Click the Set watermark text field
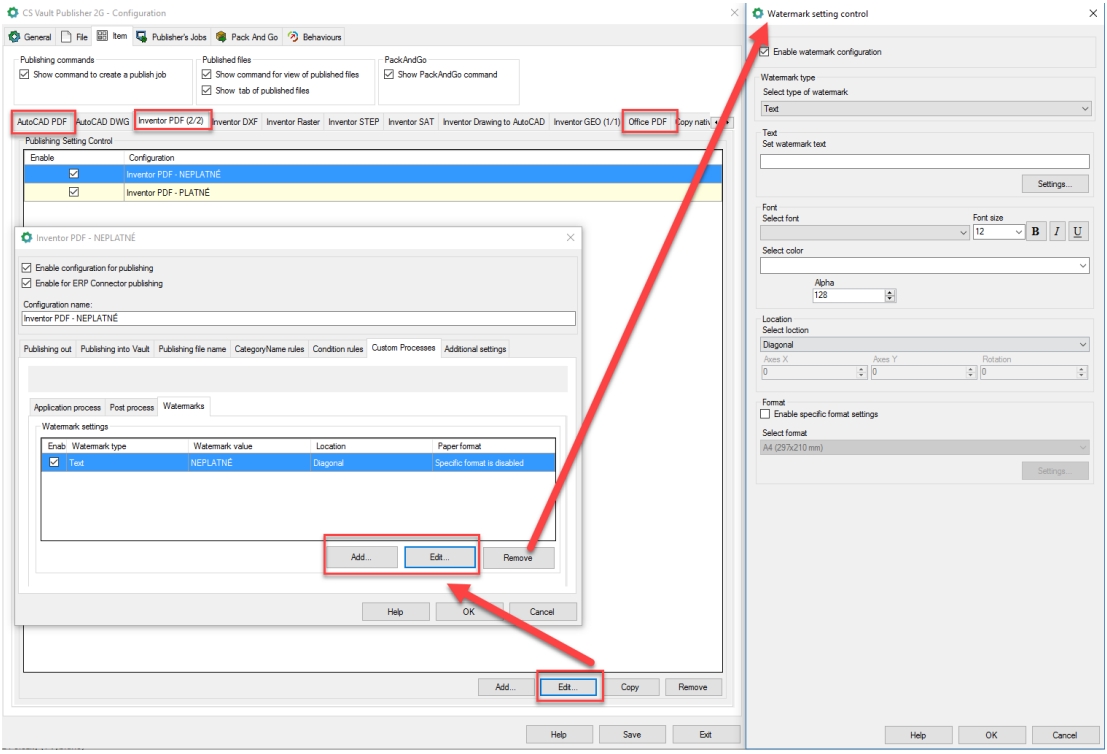The height and width of the screenshot is (754, 1107). click(924, 161)
